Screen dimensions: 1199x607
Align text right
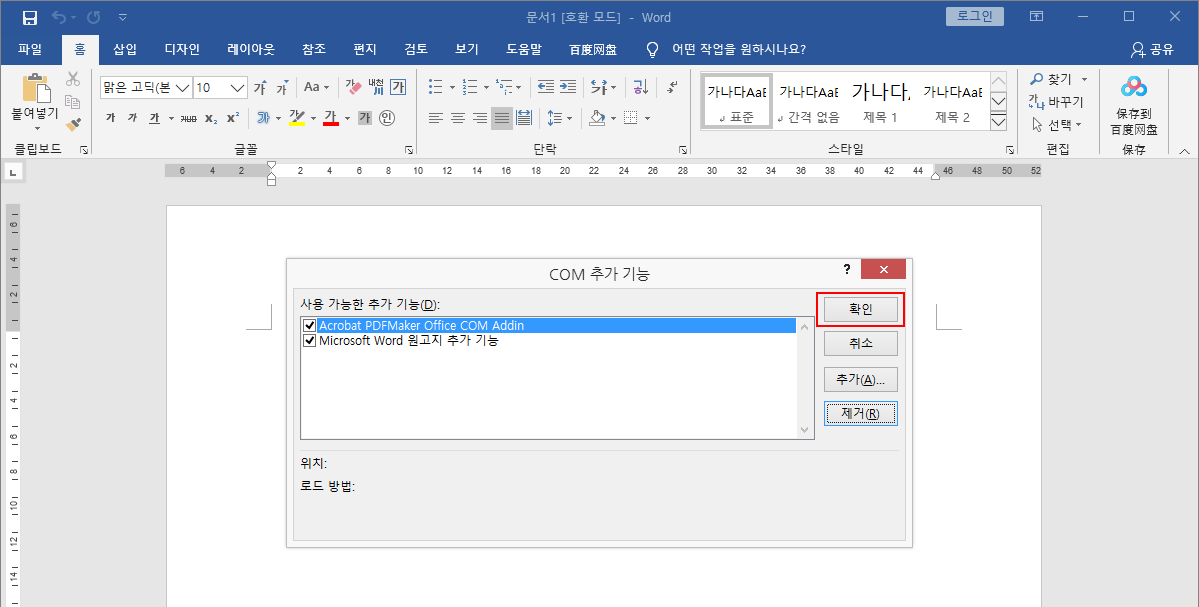pyautogui.click(x=480, y=118)
